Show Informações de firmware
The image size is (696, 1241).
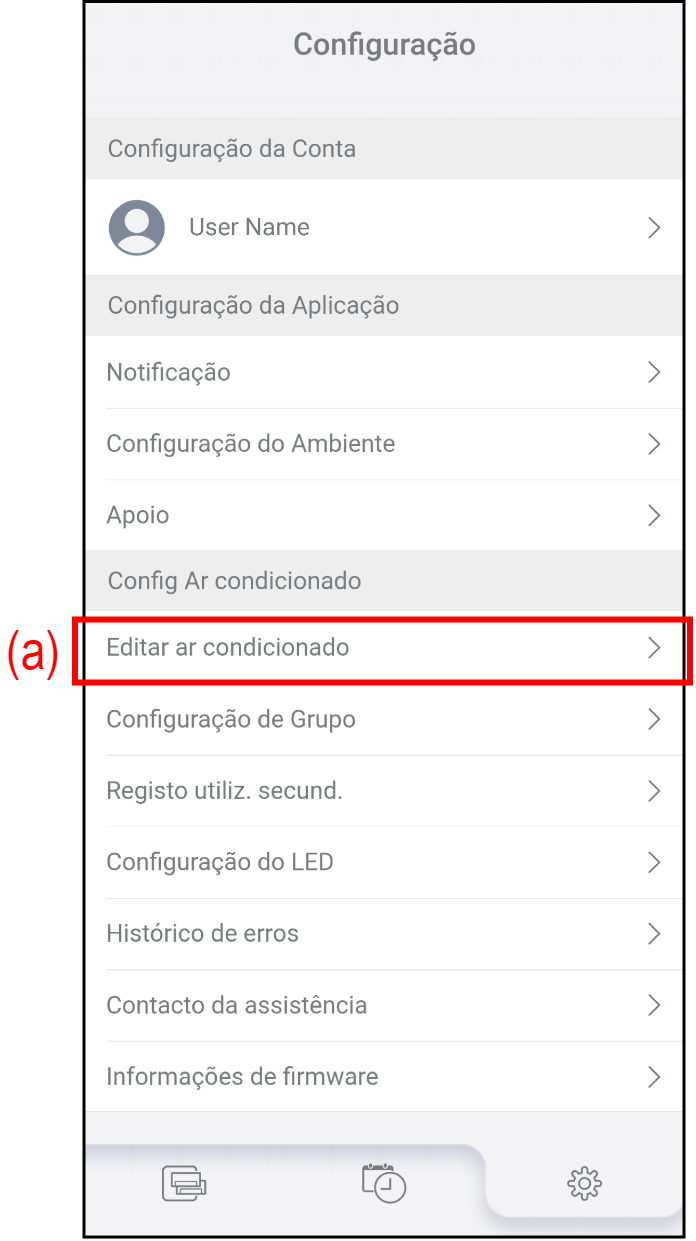[x=242, y=1077]
